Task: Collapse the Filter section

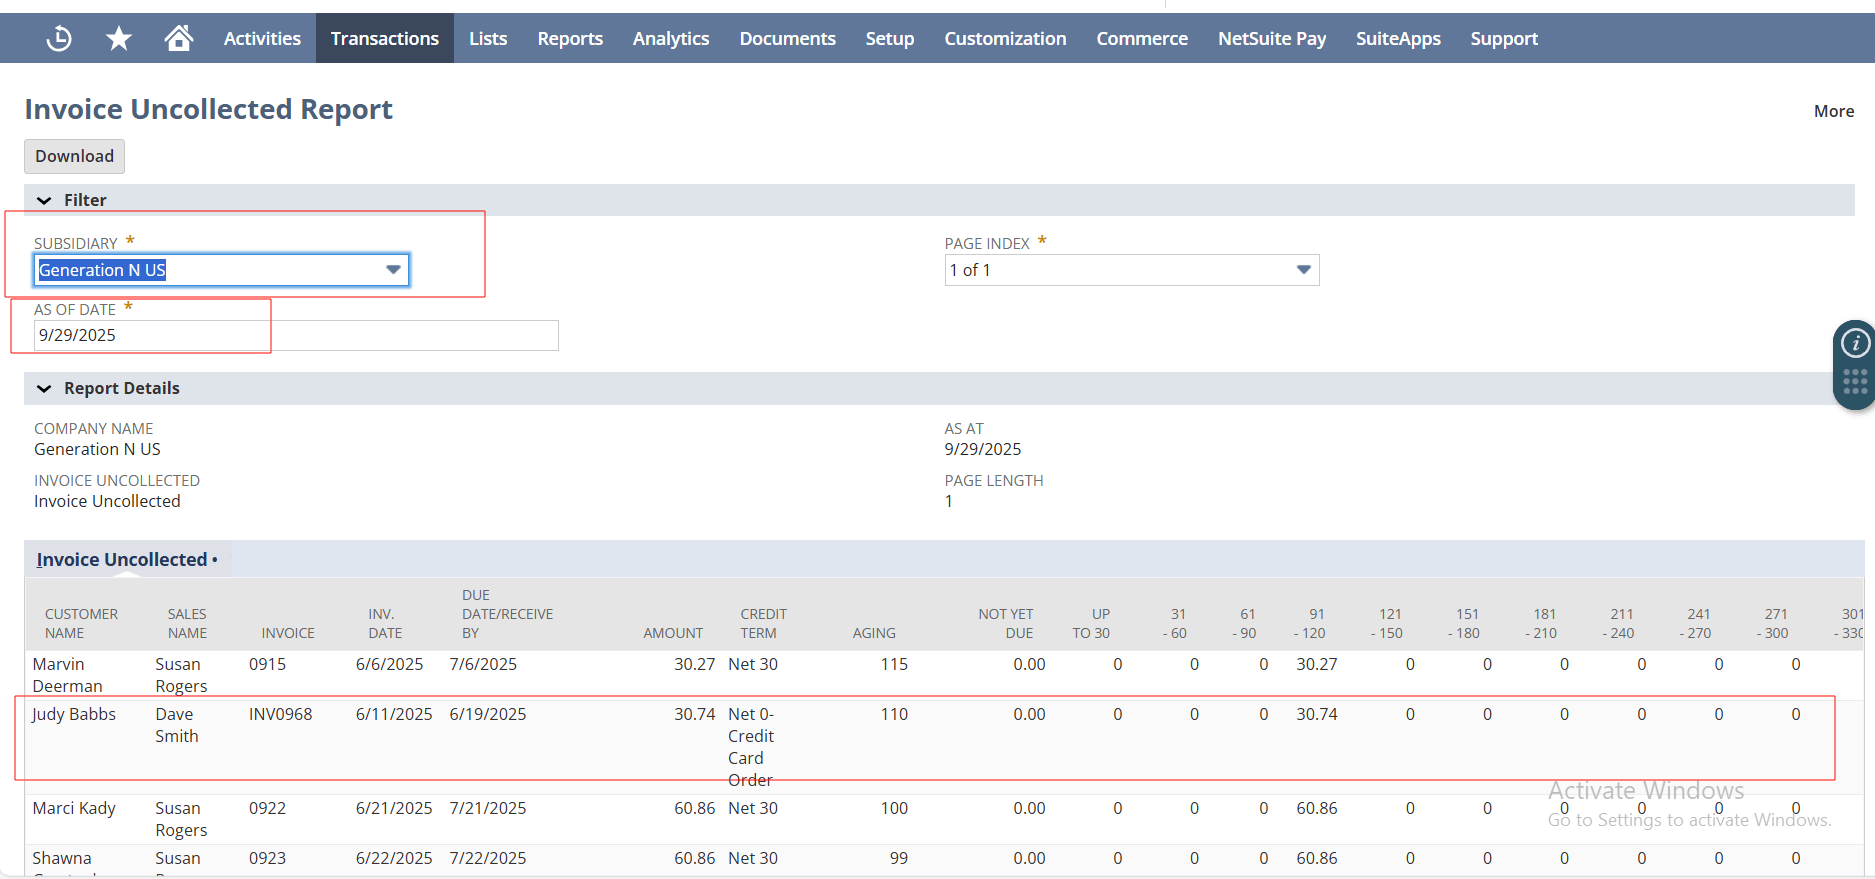Action: pyautogui.click(x=44, y=200)
